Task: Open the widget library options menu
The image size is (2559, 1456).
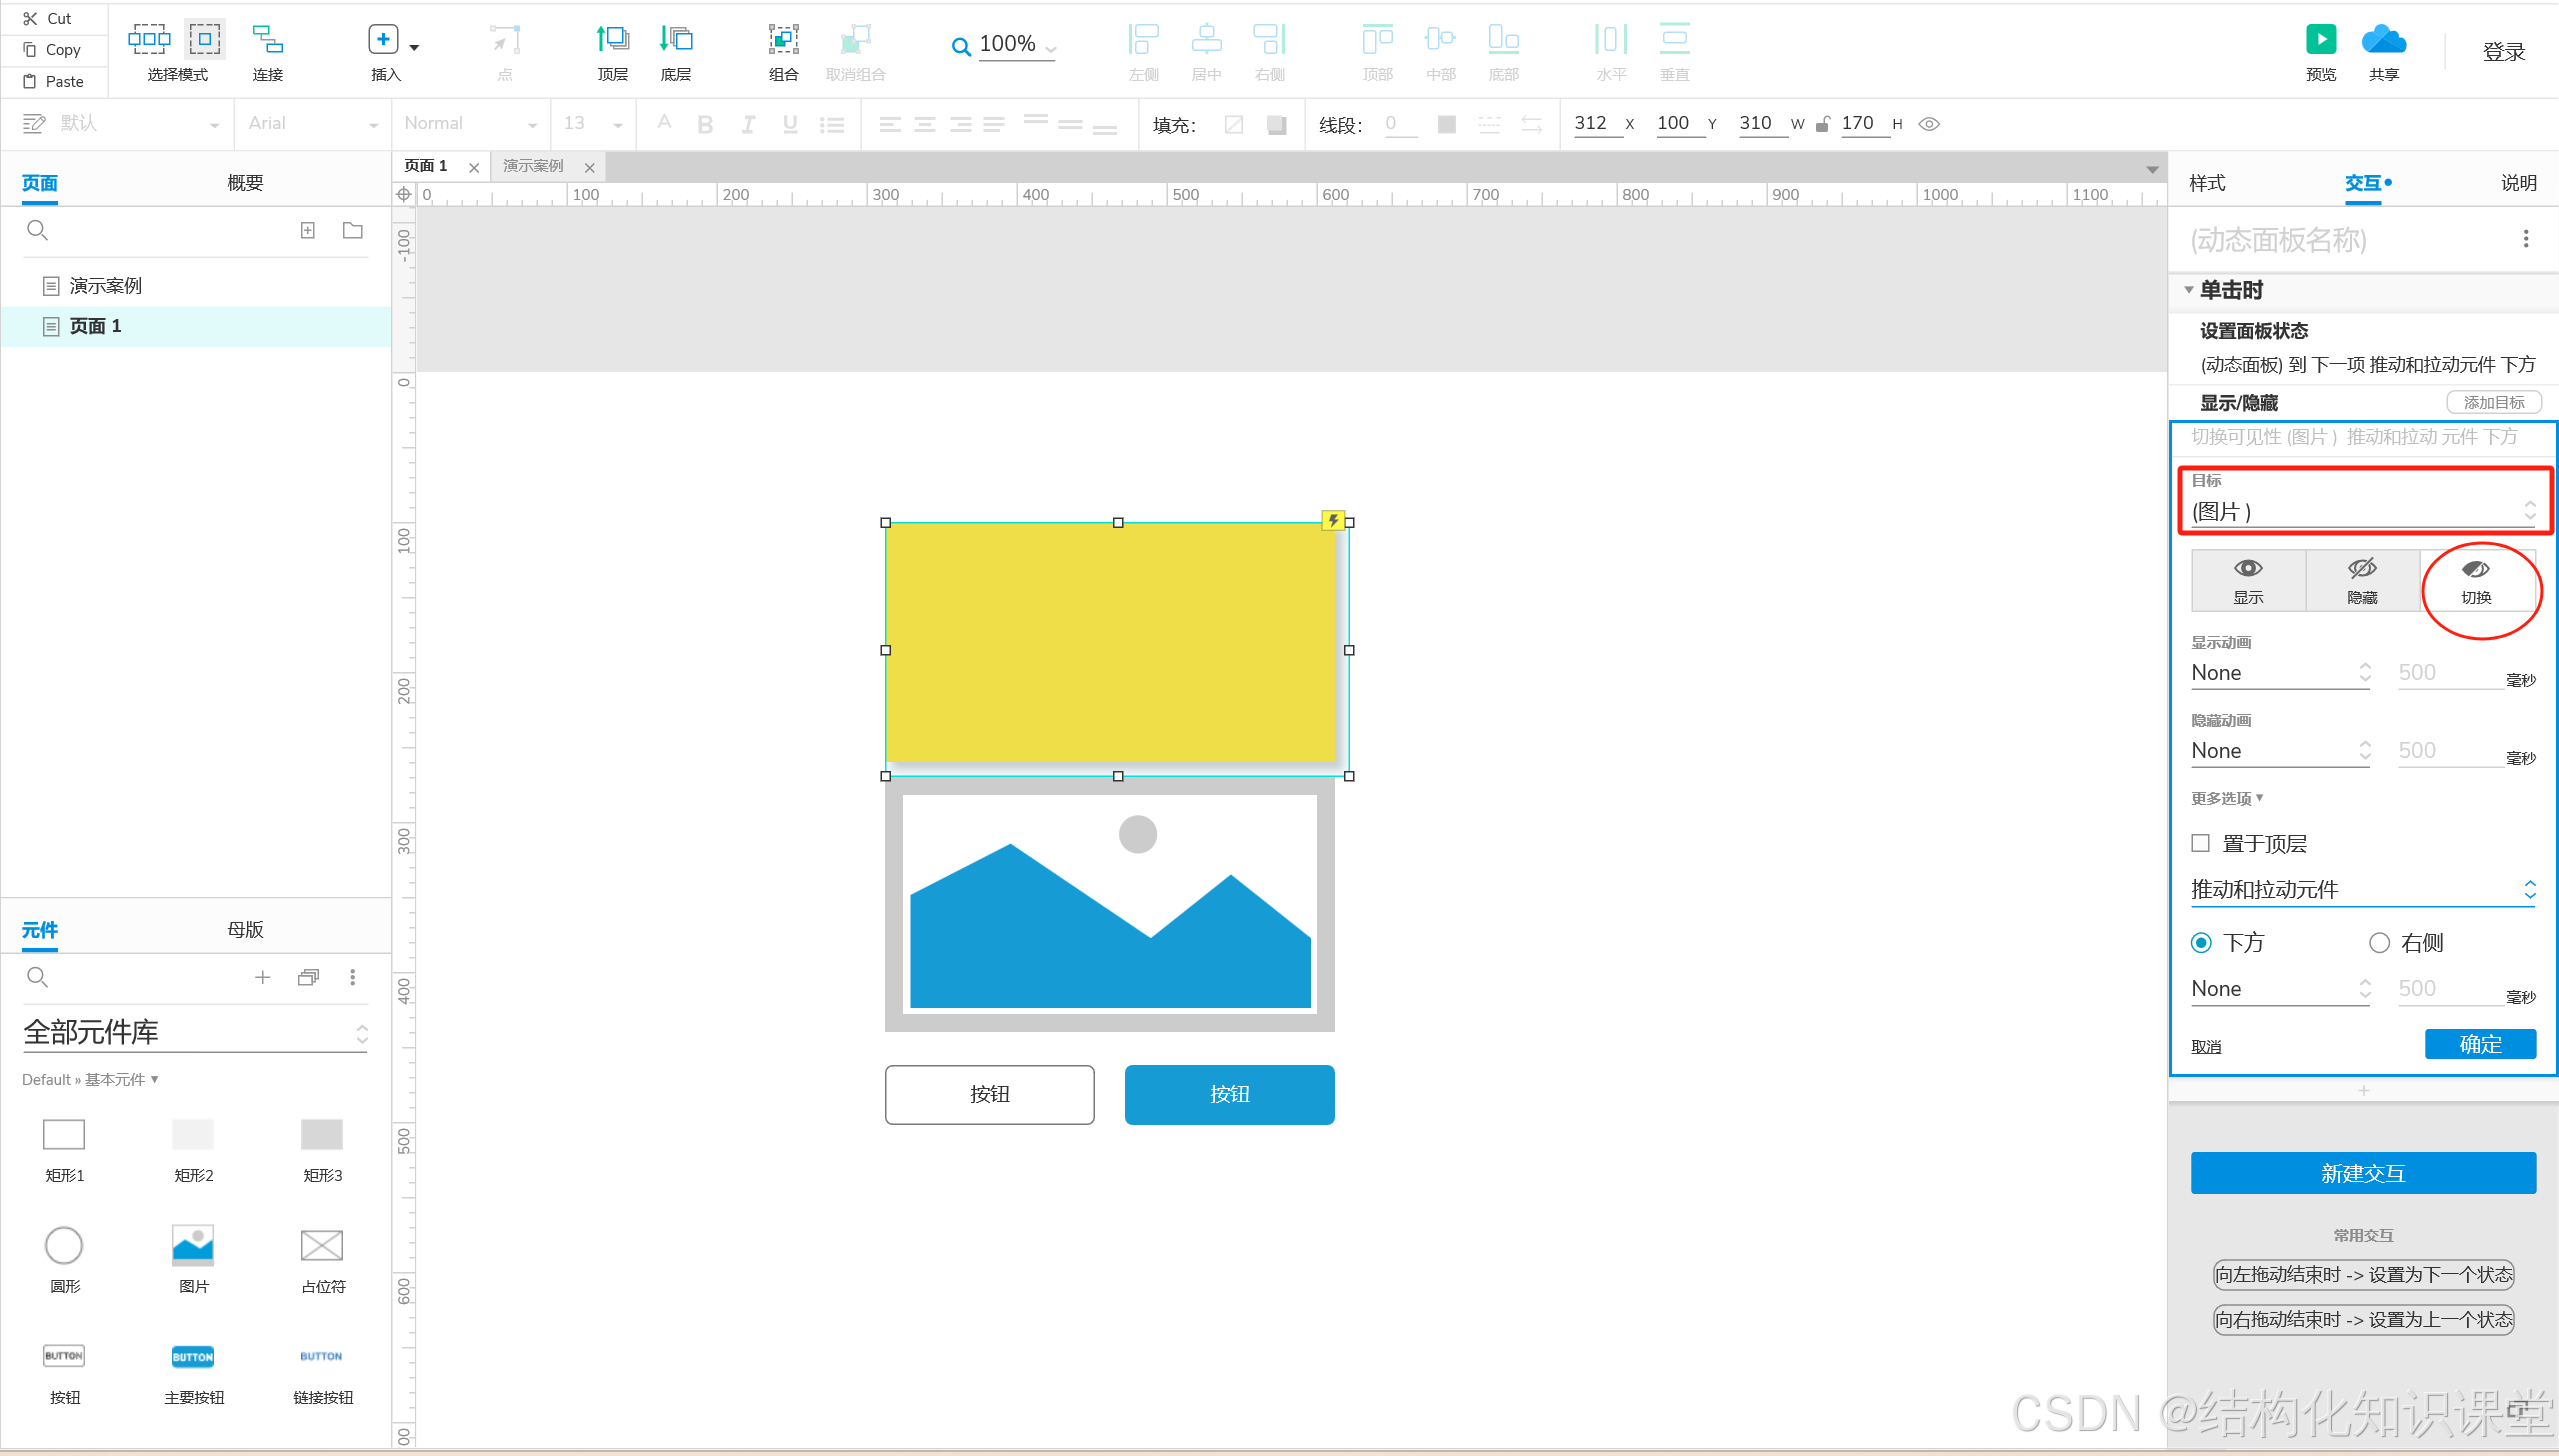Action: pos(352,977)
